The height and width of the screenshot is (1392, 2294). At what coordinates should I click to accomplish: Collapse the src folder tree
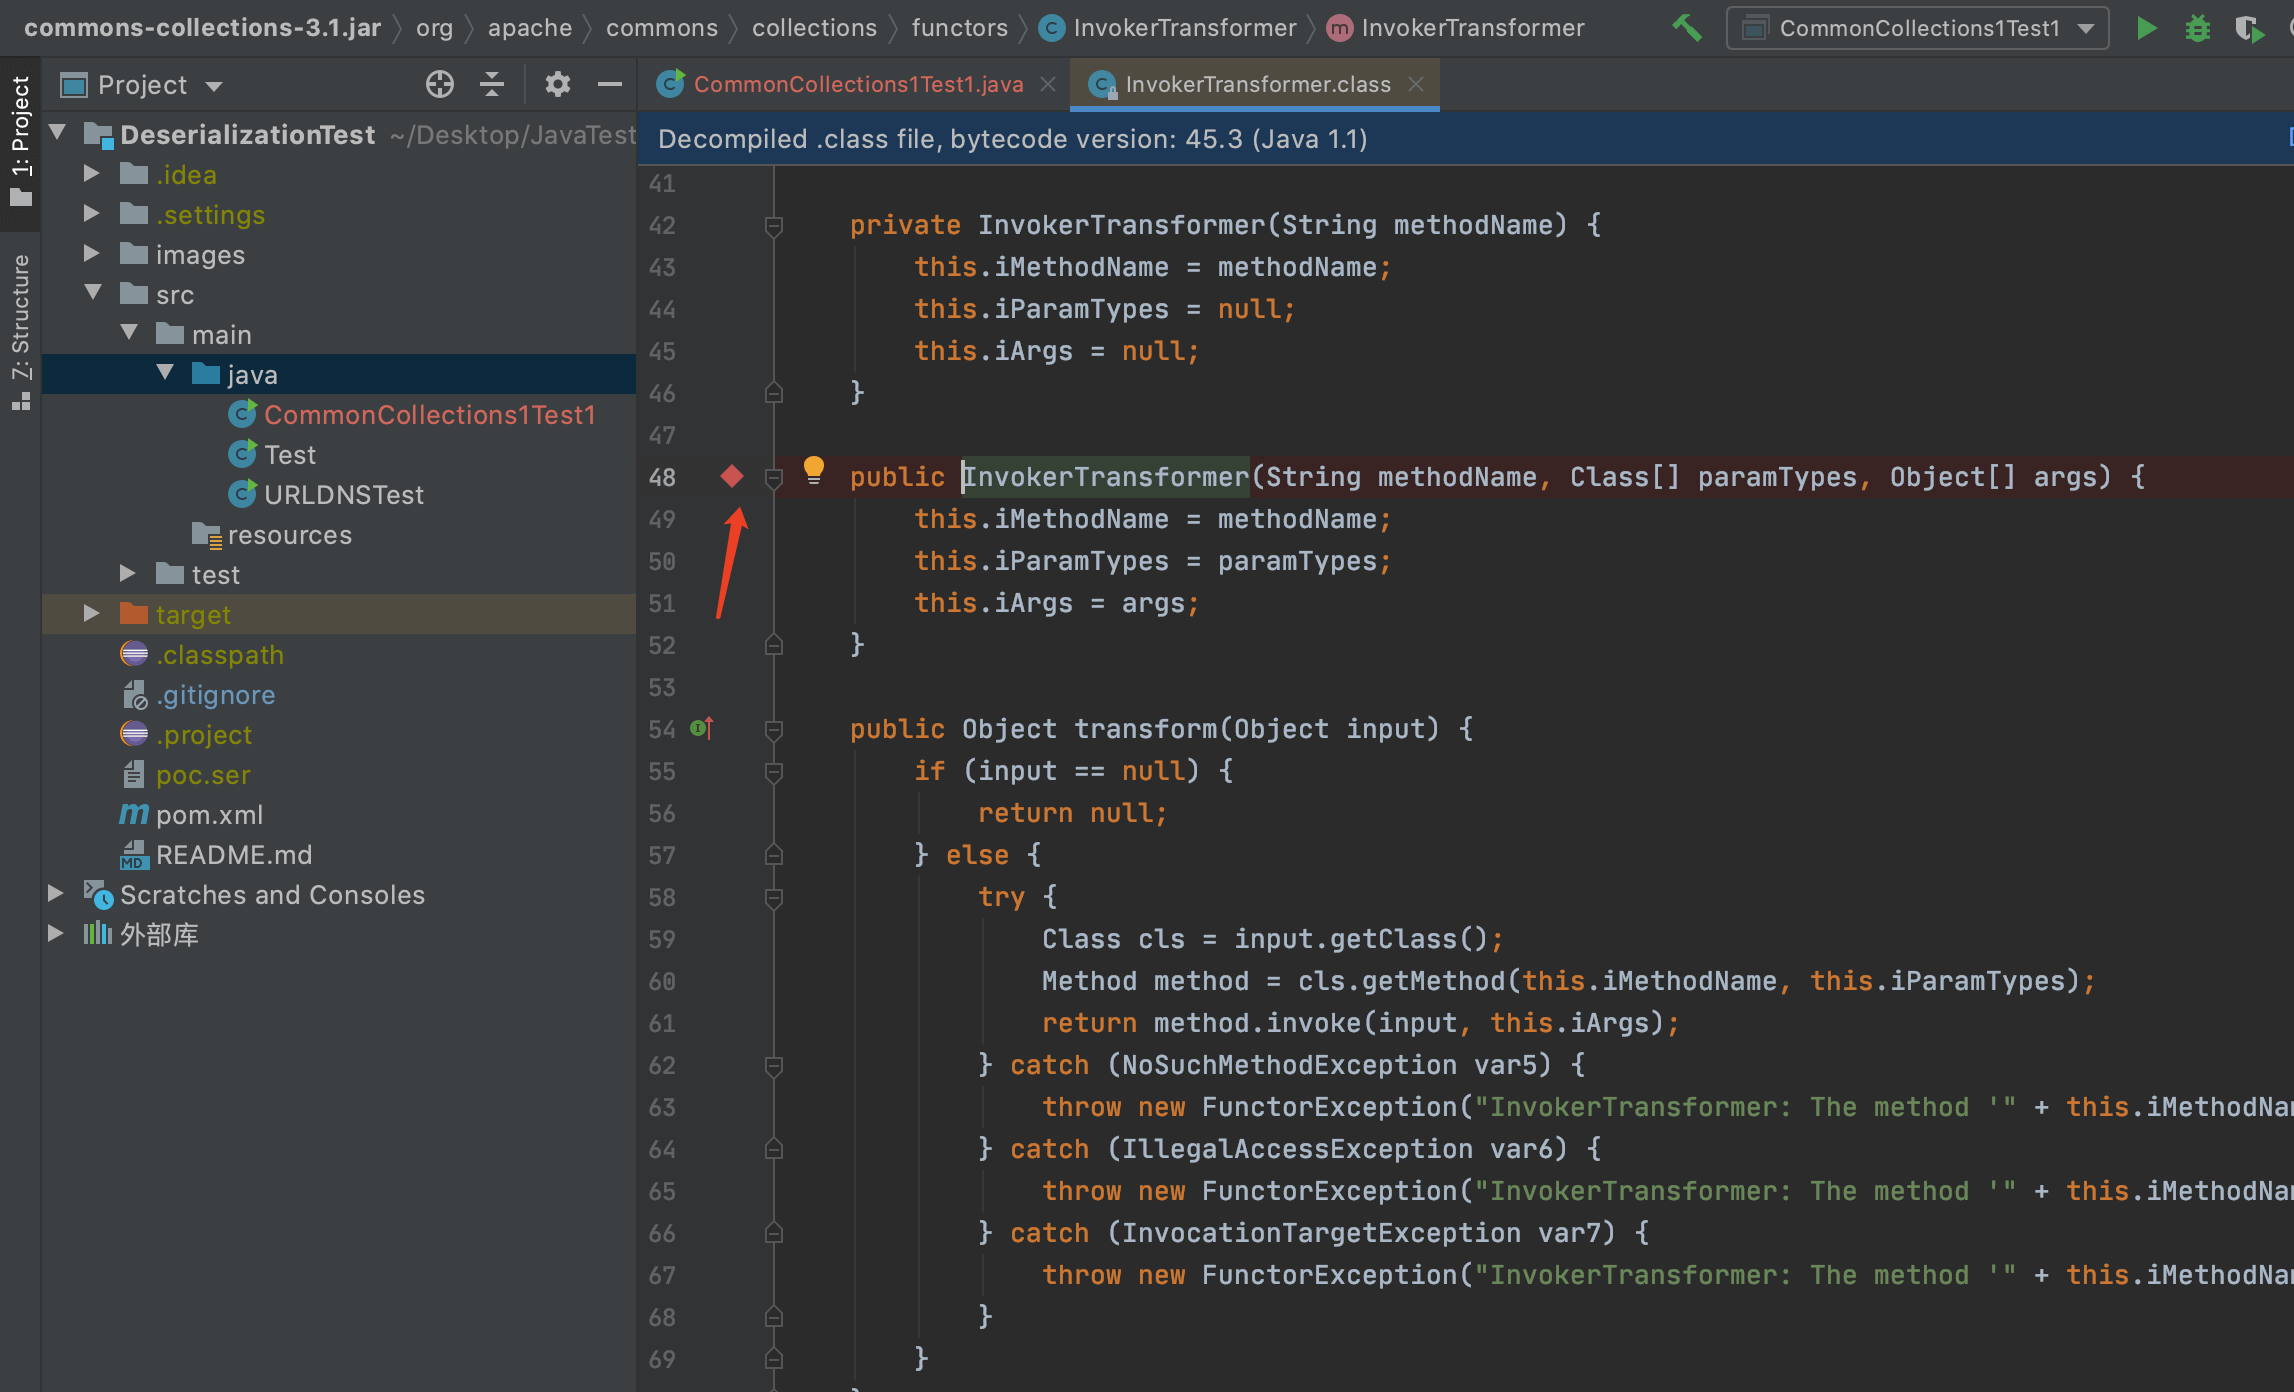point(93,294)
